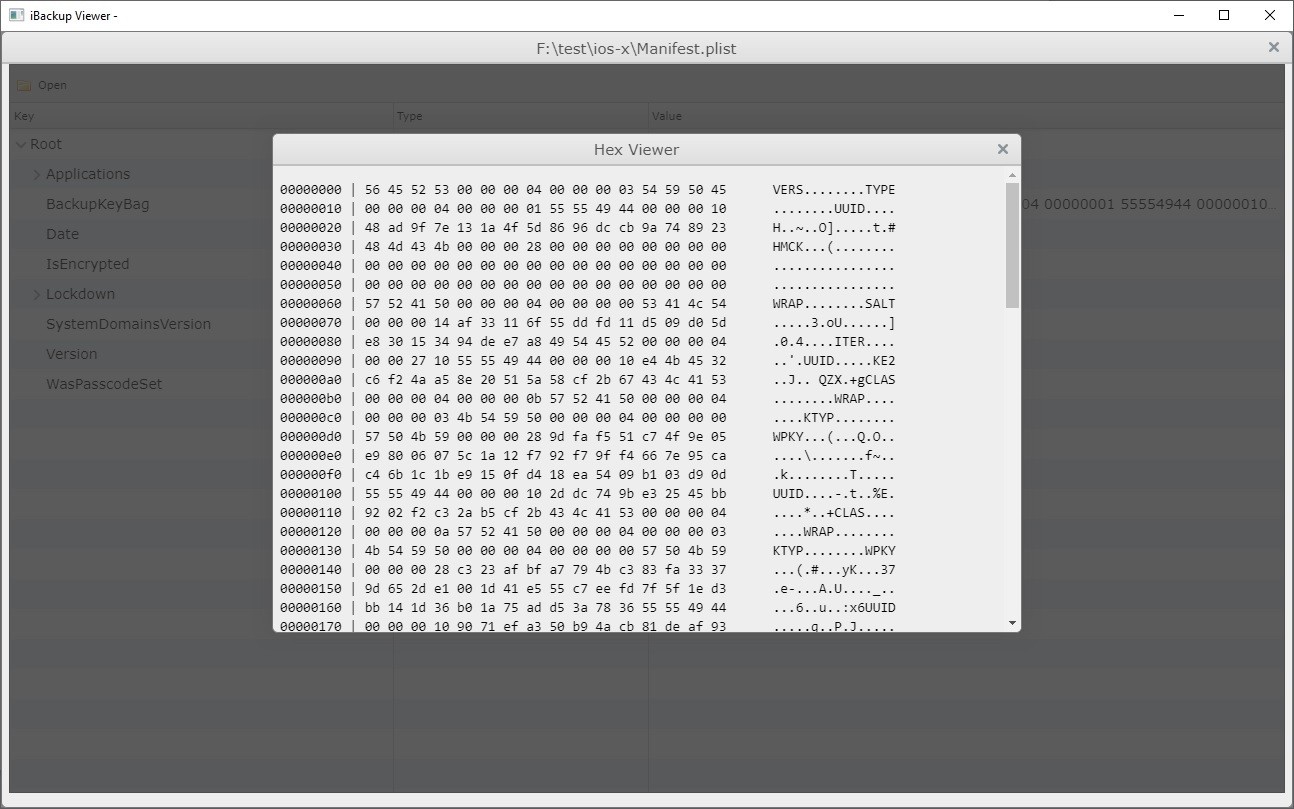Expand the Applications tree node
This screenshot has width=1294, height=809.
click(x=37, y=174)
